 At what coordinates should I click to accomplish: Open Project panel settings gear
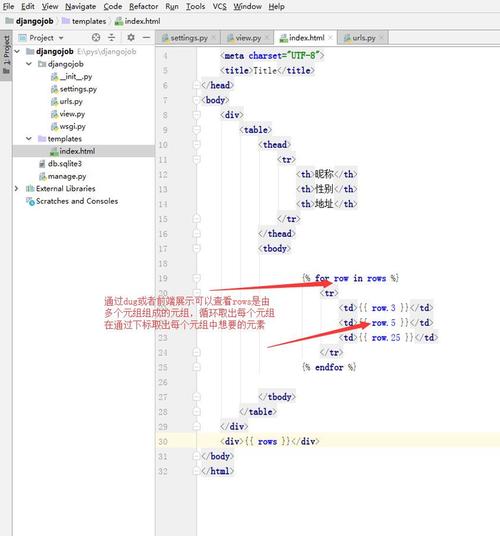tap(131, 38)
